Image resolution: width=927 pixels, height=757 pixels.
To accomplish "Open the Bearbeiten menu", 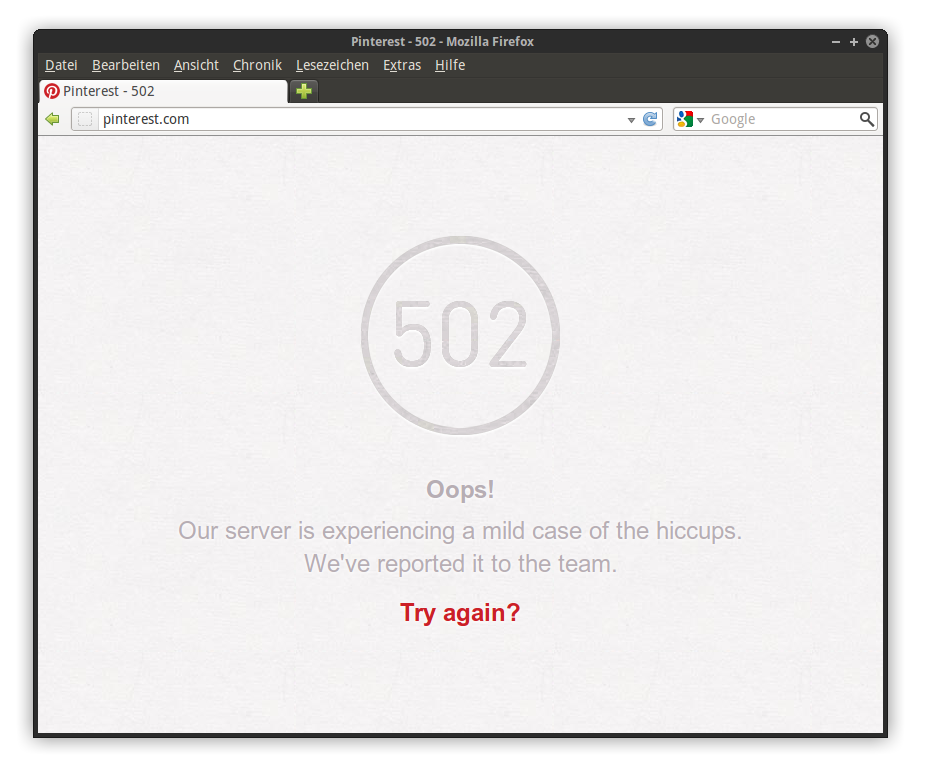I will click(126, 65).
